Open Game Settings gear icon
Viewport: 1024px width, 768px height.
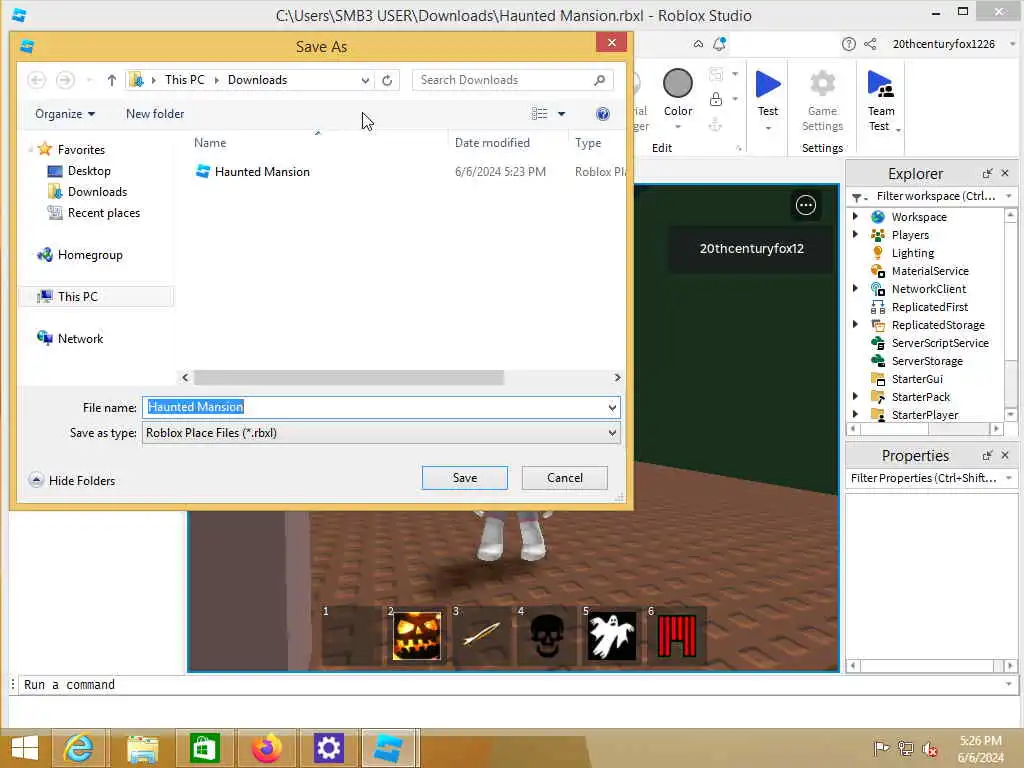pos(822,84)
